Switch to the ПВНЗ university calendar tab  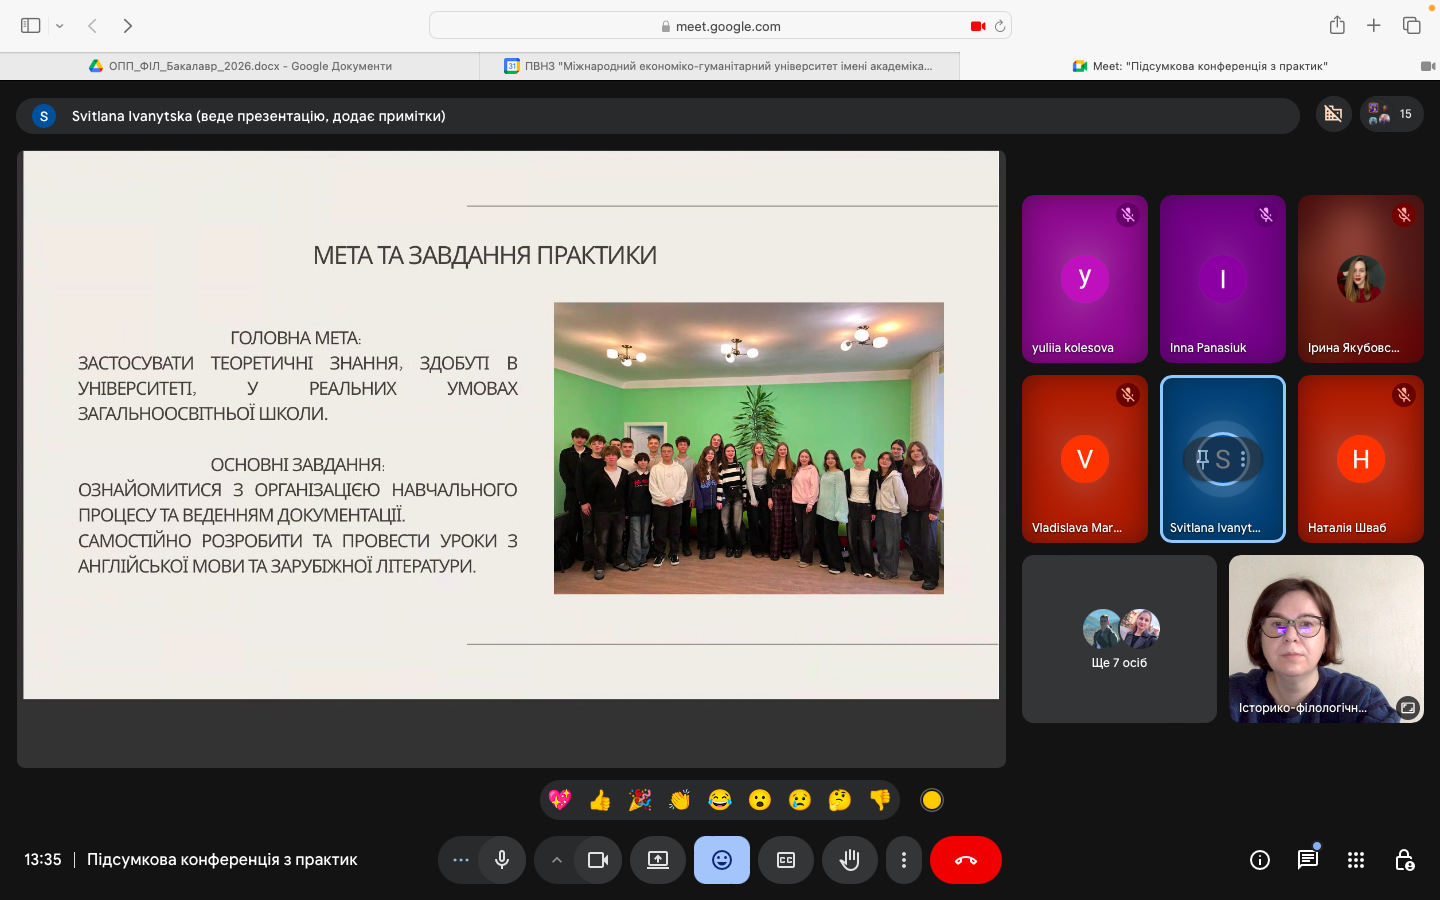point(719,66)
